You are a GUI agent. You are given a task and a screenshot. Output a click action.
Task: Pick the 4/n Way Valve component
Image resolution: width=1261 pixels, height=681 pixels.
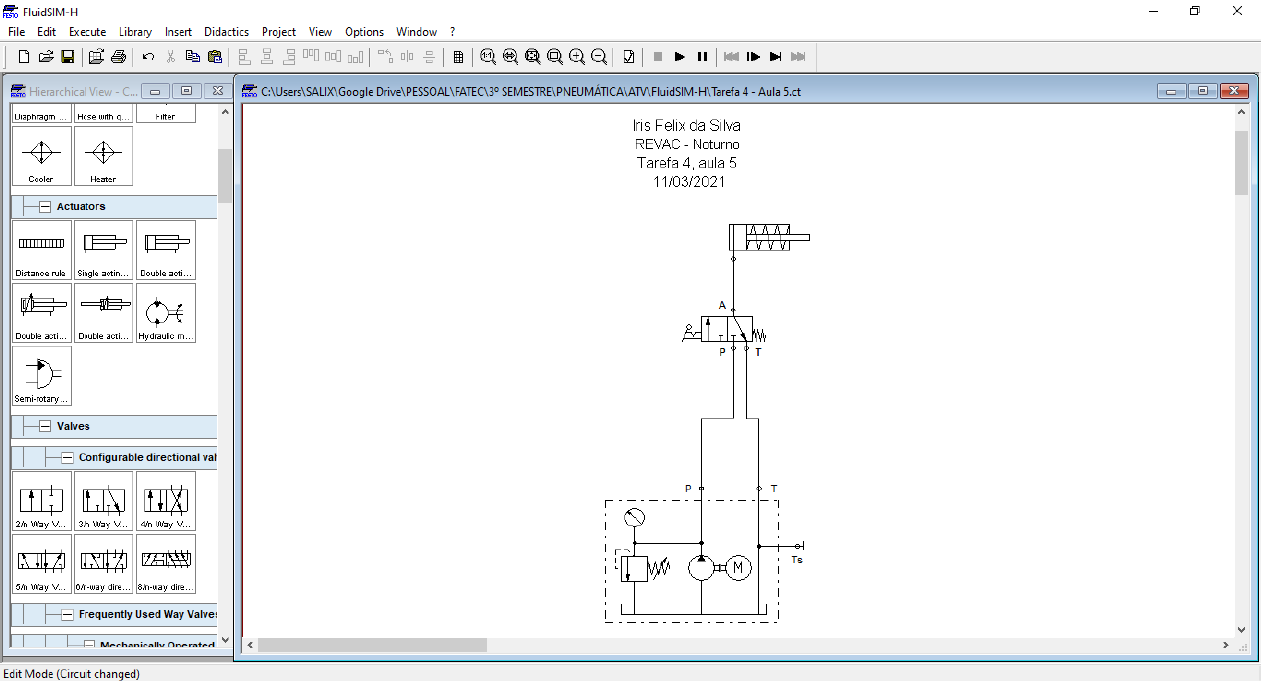click(166, 500)
